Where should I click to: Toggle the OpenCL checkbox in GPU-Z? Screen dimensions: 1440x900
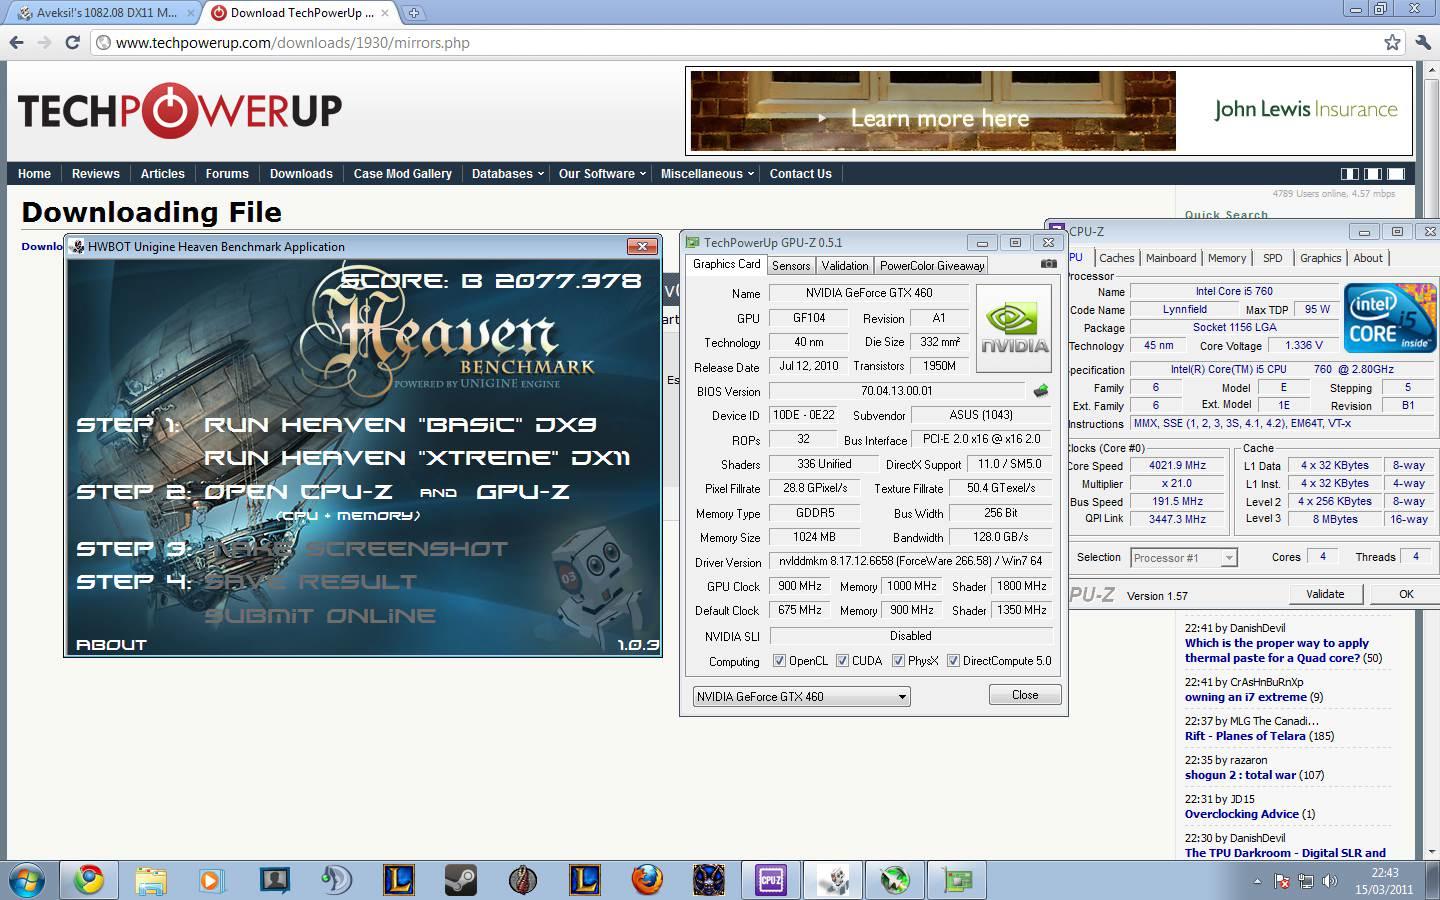click(x=779, y=661)
